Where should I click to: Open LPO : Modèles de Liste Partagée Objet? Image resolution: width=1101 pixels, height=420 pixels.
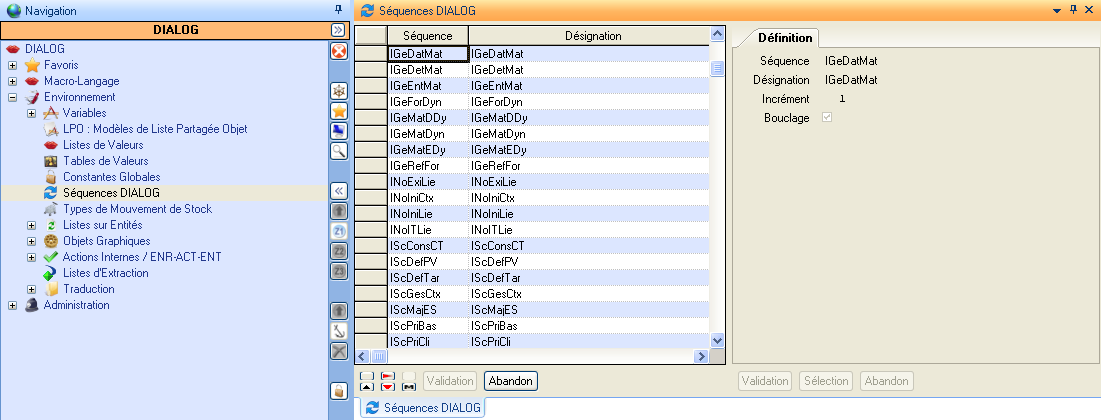coord(155,129)
